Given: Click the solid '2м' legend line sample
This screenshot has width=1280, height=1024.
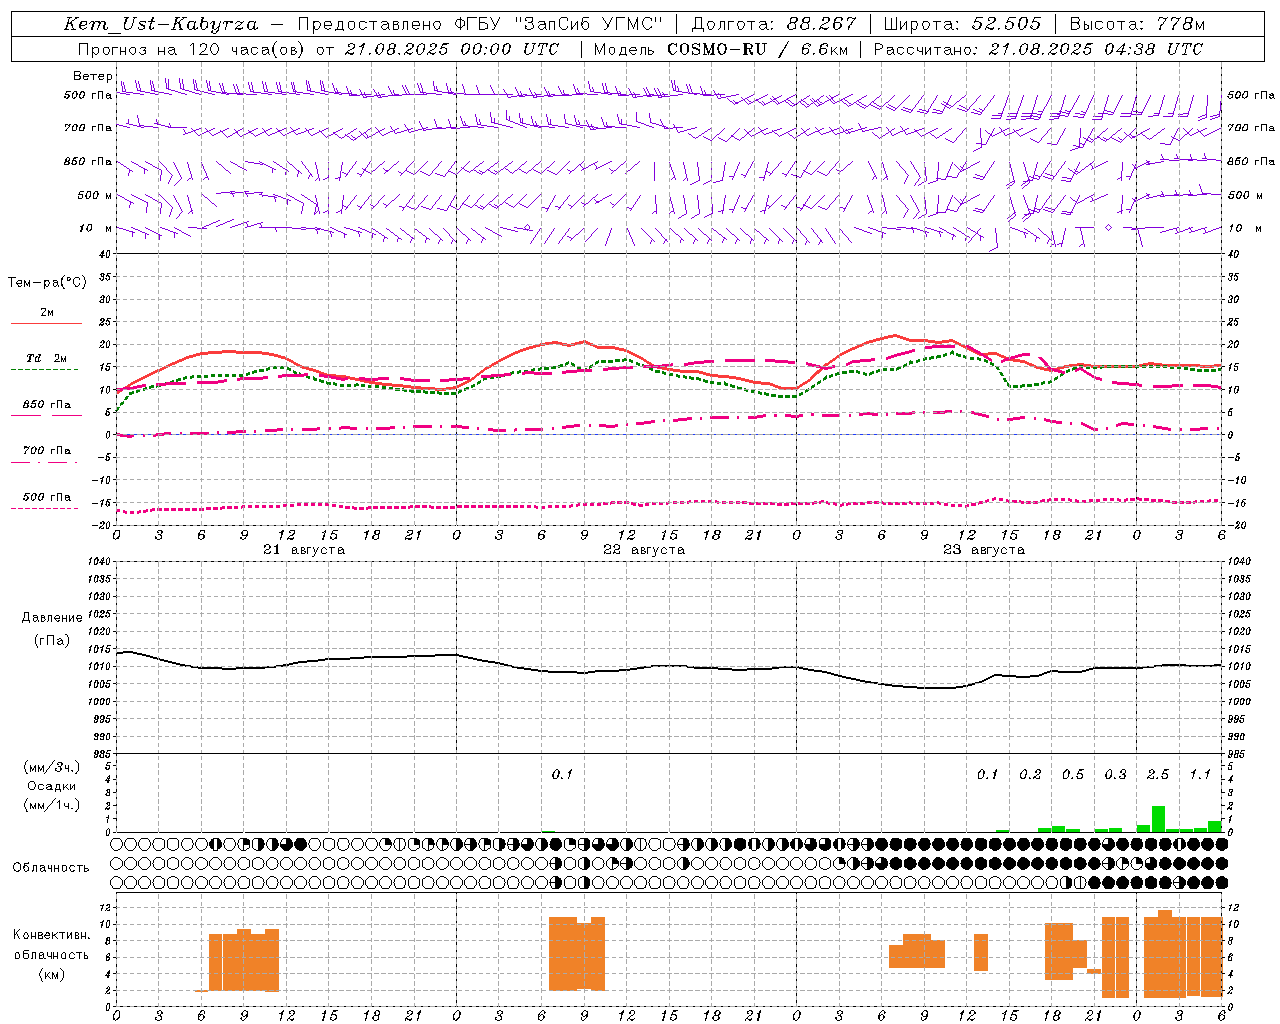Looking at the screenshot, I should [x=46, y=324].
